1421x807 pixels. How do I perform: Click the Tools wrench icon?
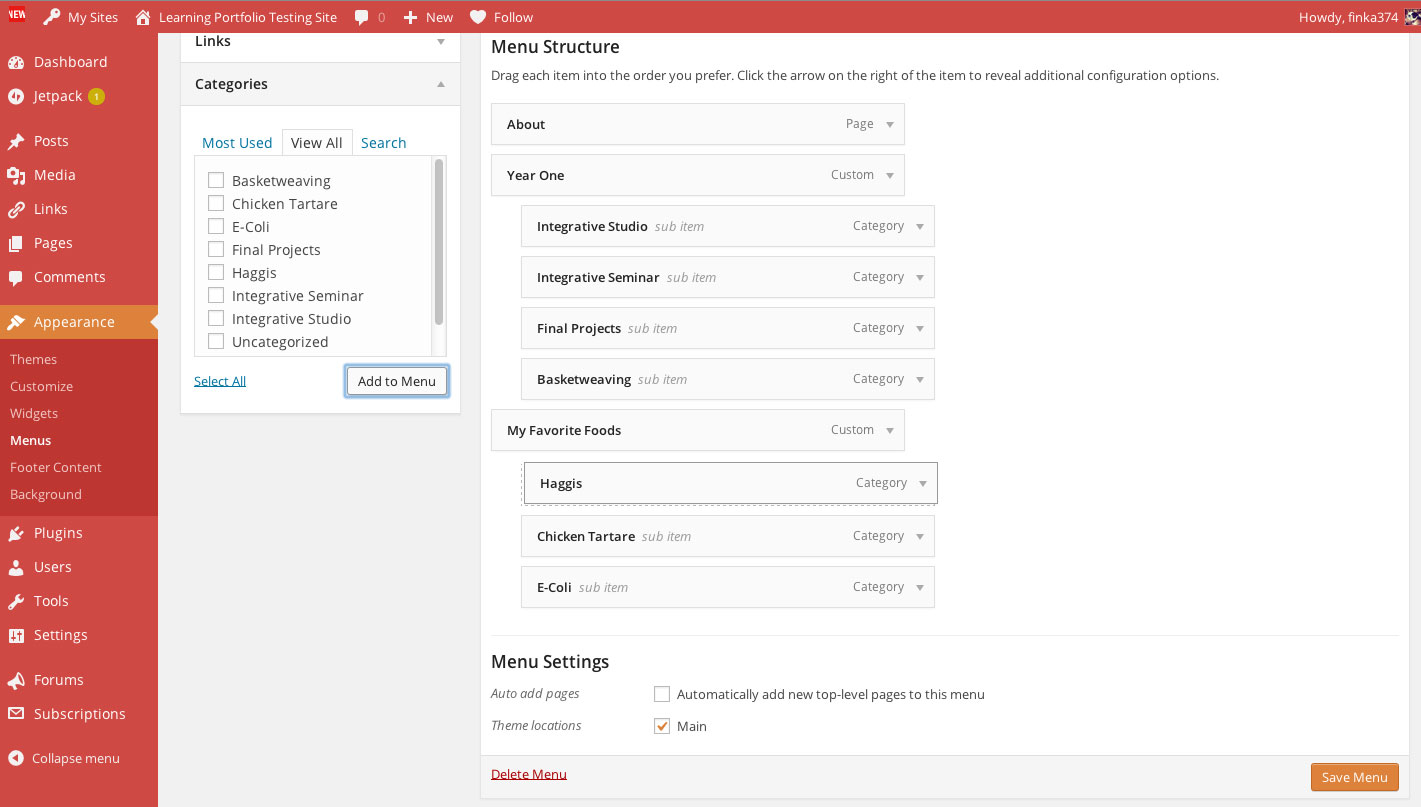[16, 601]
